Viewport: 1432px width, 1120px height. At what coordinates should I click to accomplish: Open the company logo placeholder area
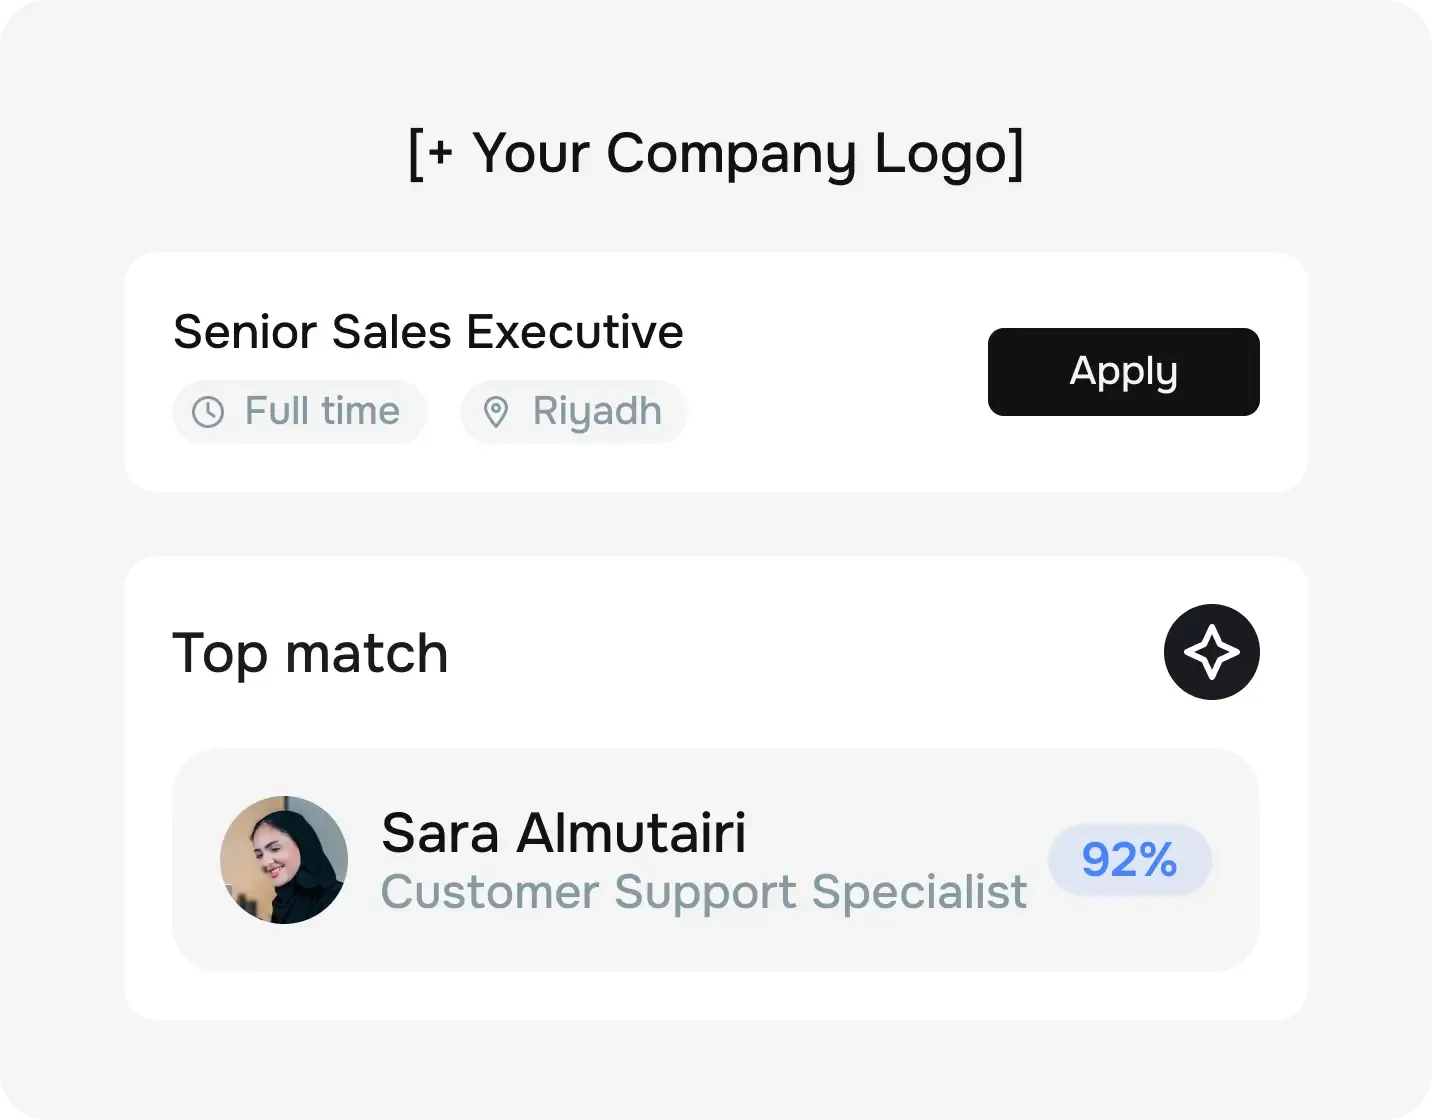(716, 153)
